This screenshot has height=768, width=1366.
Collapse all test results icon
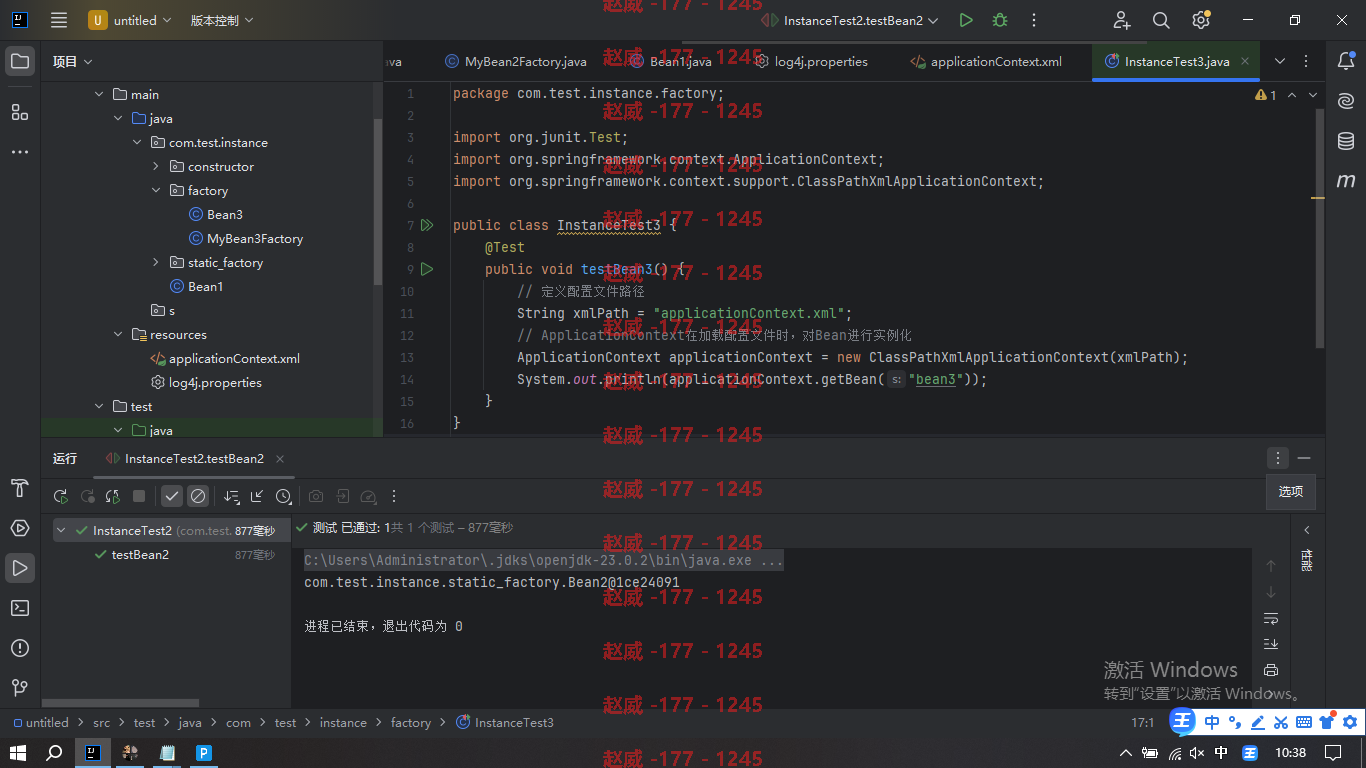tap(257, 496)
